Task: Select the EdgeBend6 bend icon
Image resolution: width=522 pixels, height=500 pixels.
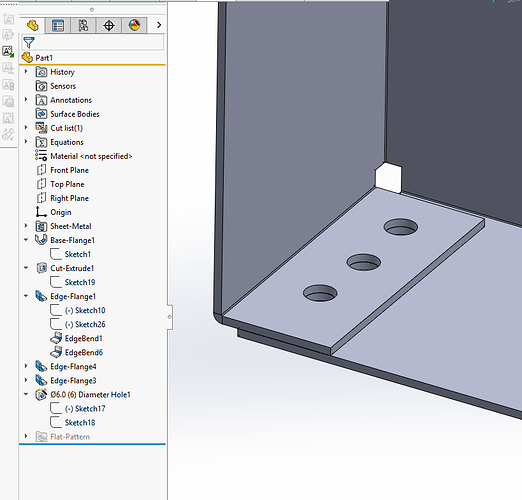Action: (x=56, y=352)
